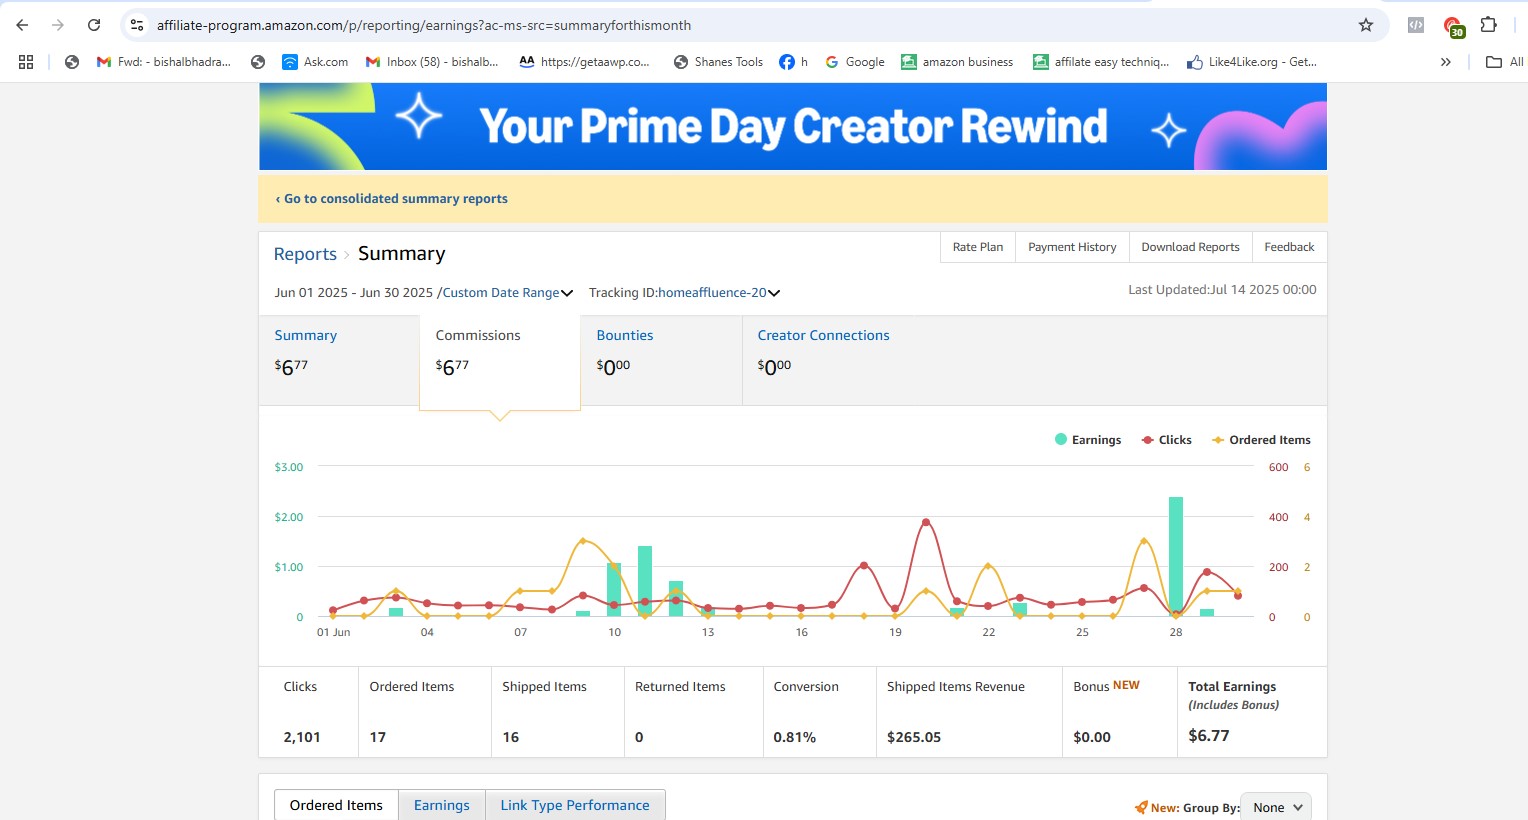The height and width of the screenshot is (820, 1528).
Task: Go to consolidated summary reports link
Action: click(391, 199)
